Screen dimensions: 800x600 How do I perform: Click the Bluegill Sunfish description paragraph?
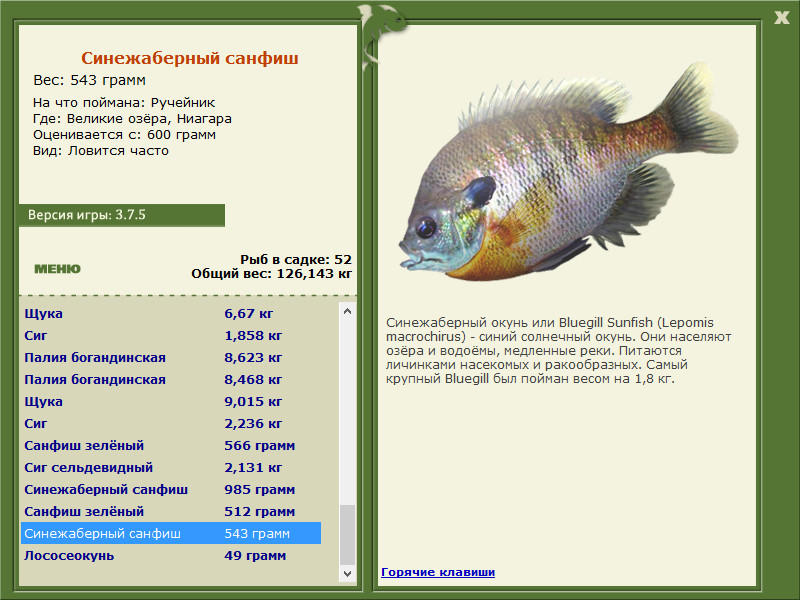coord(559,351)
